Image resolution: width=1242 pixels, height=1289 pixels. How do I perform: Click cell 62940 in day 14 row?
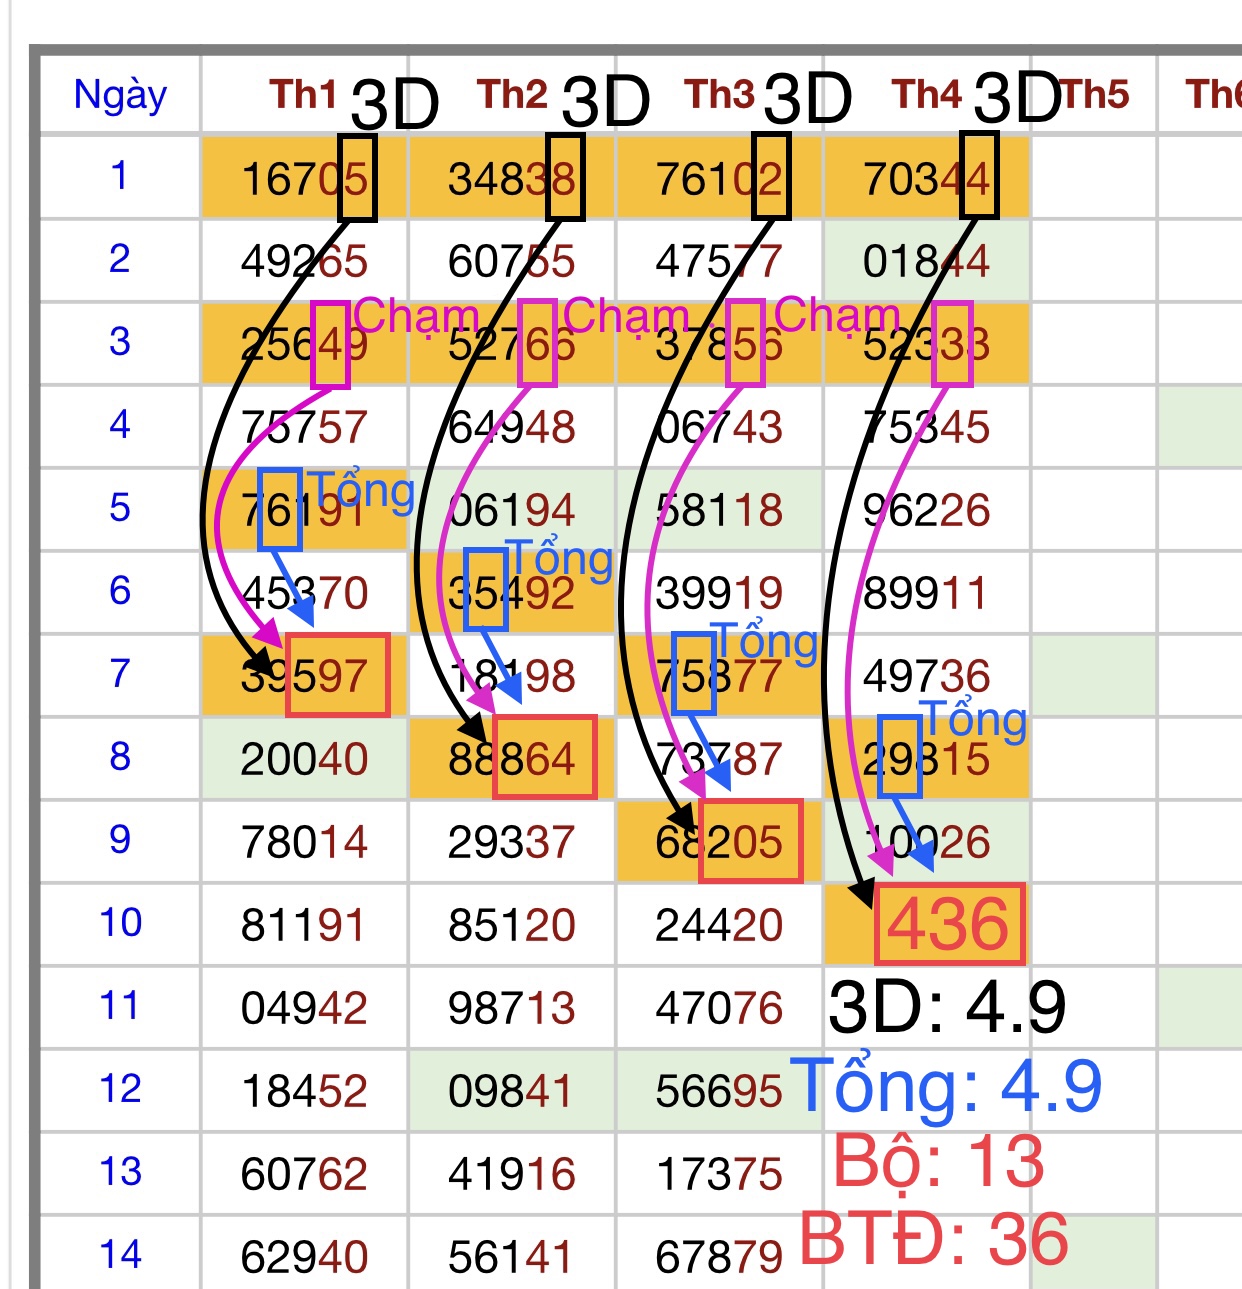304,1257
